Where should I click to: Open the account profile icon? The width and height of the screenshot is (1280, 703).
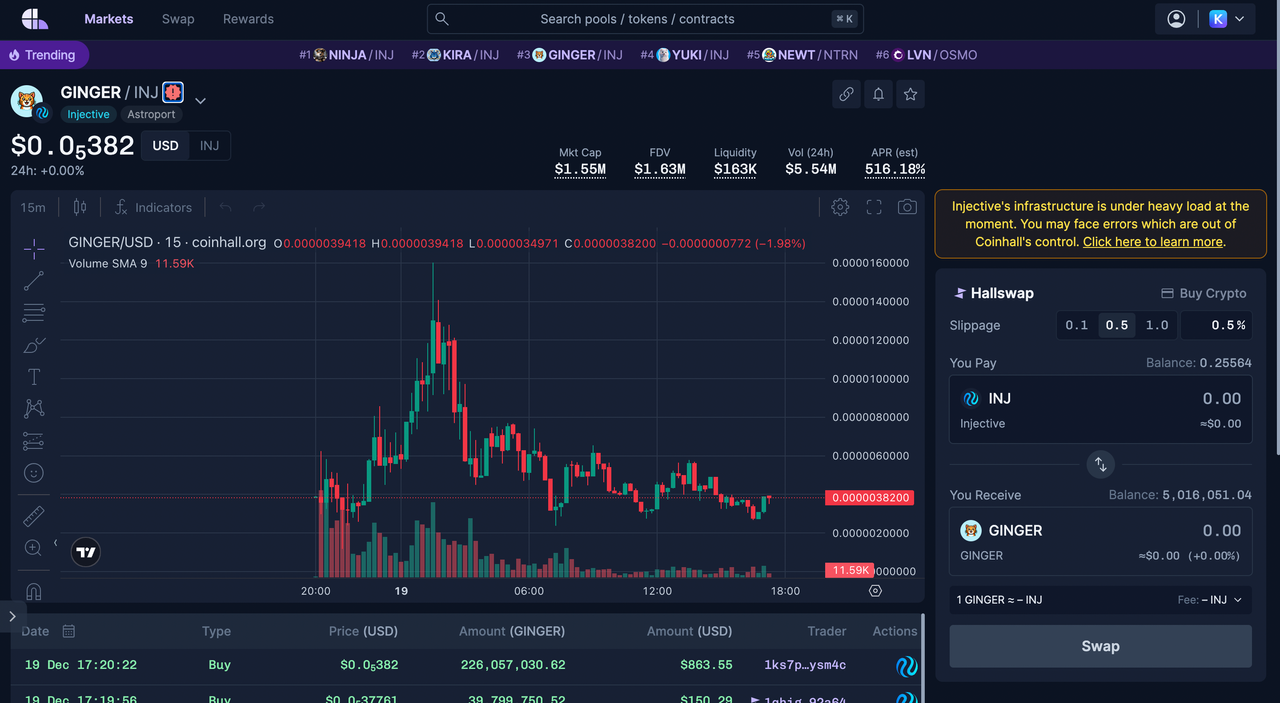tap(1176, 19)
